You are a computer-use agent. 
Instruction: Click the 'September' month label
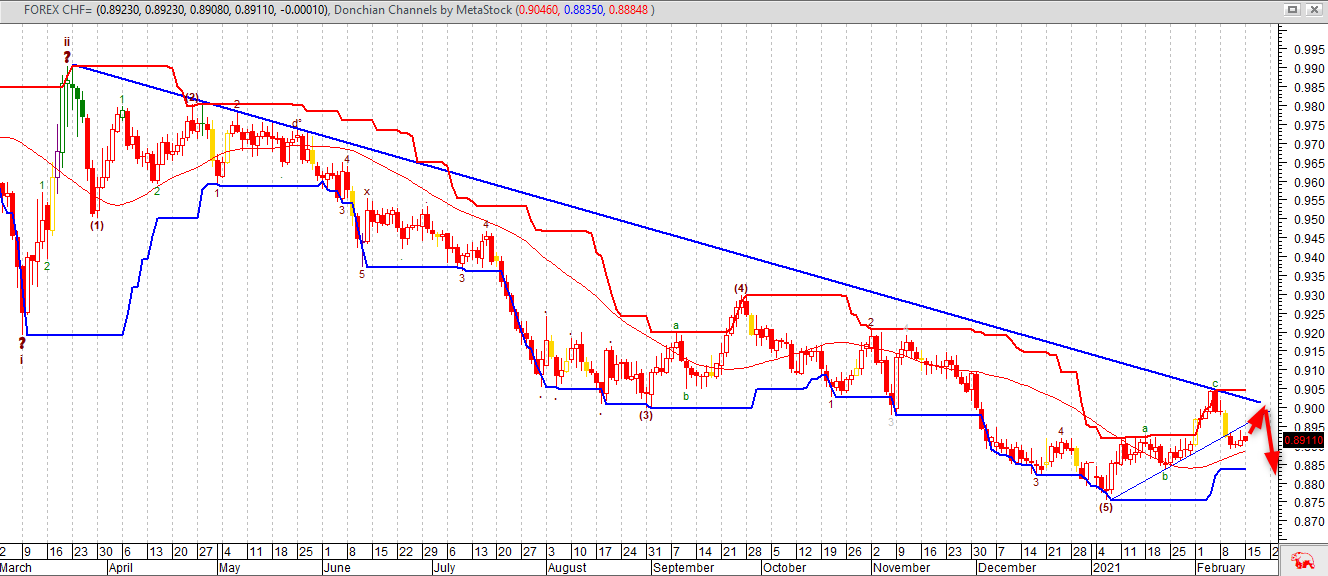coord(683,567)
